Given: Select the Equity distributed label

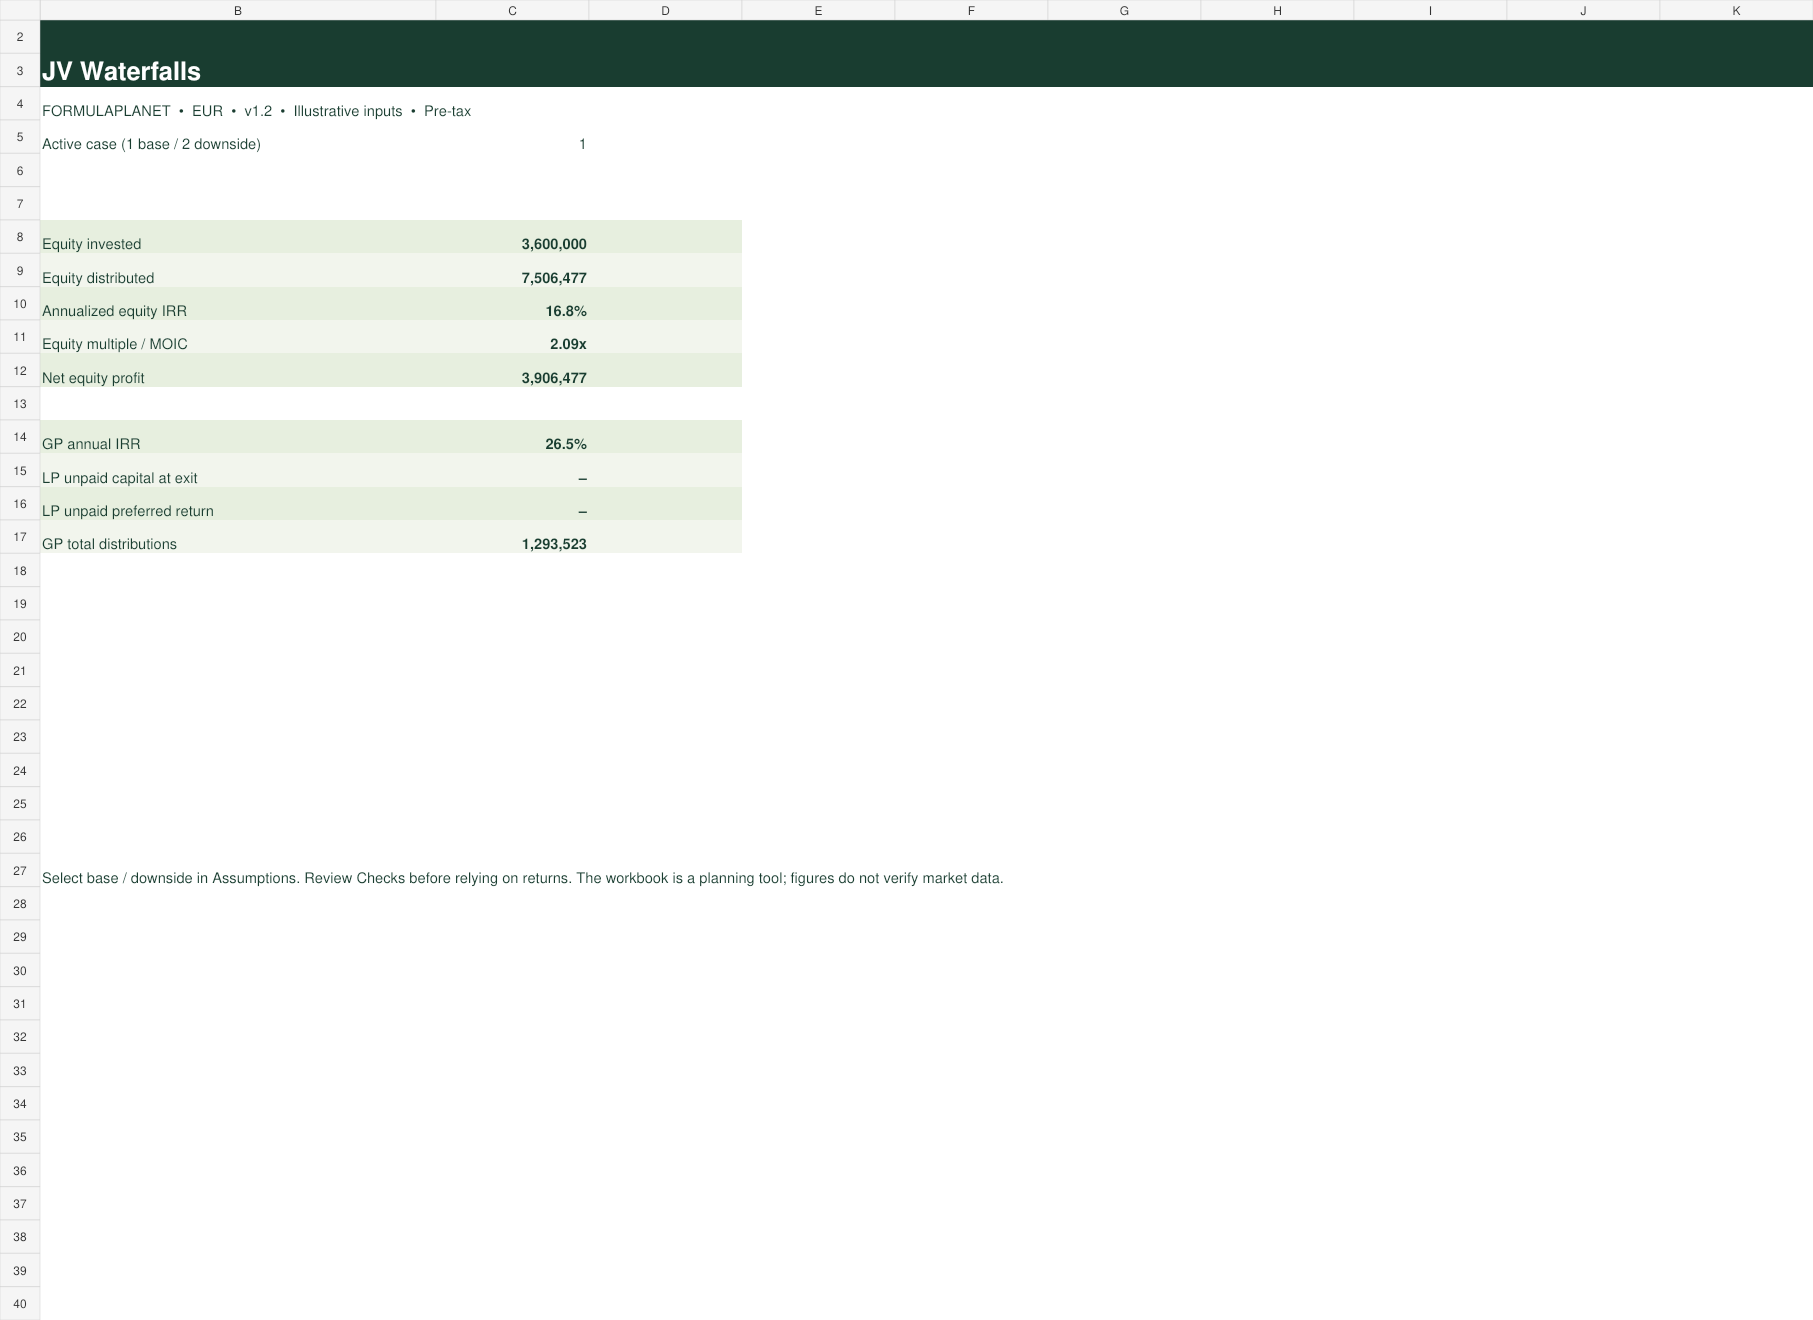Looking at the screenshot, I should pos(98,278).
